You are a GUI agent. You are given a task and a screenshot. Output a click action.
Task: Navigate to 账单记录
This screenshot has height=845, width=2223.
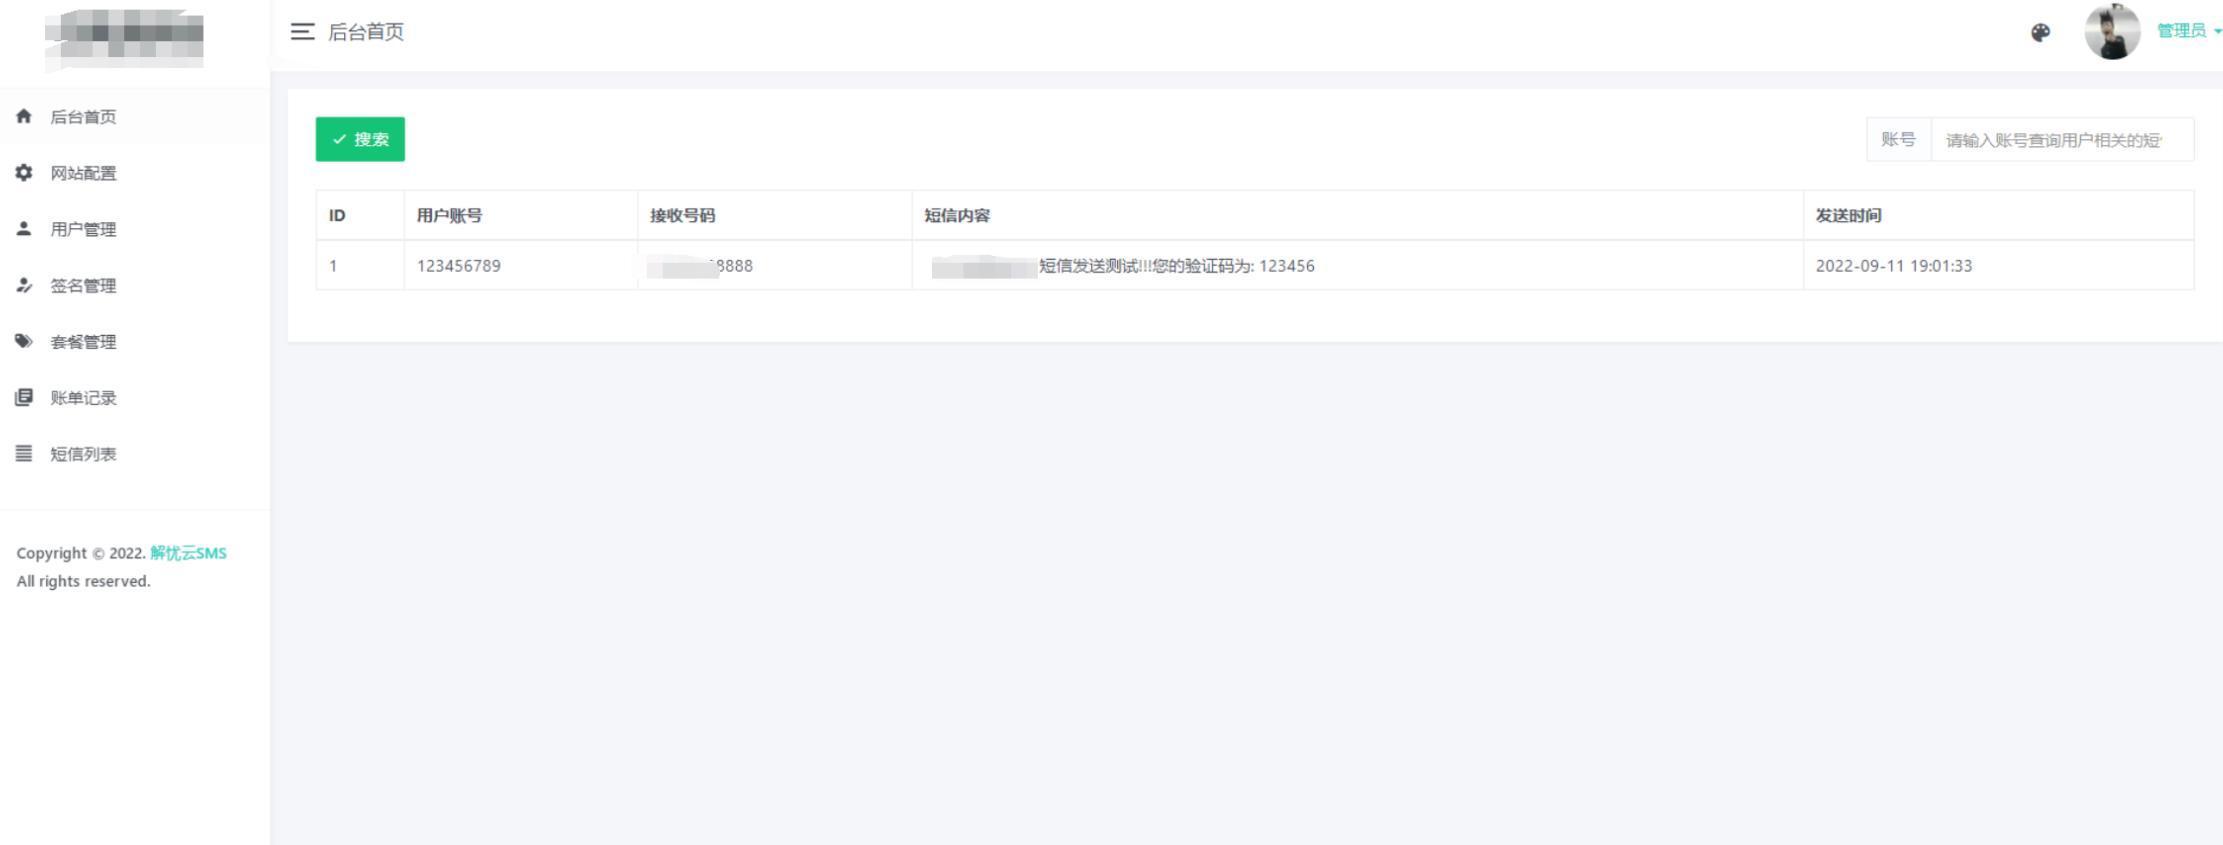pos(134,397)
